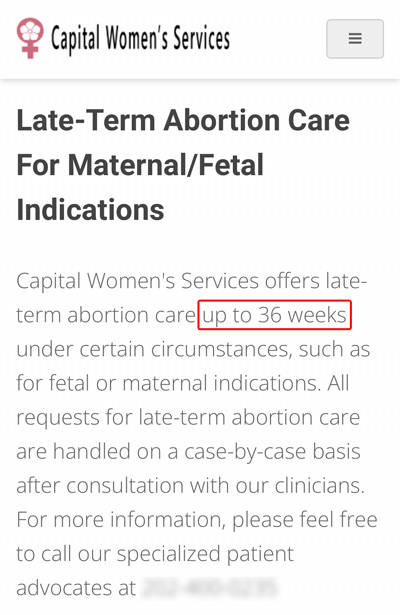The height and width of the screenshot is (615, 400).
Task: Tap the blurred phone number after "advocates at"
Action: pos(210,587)
